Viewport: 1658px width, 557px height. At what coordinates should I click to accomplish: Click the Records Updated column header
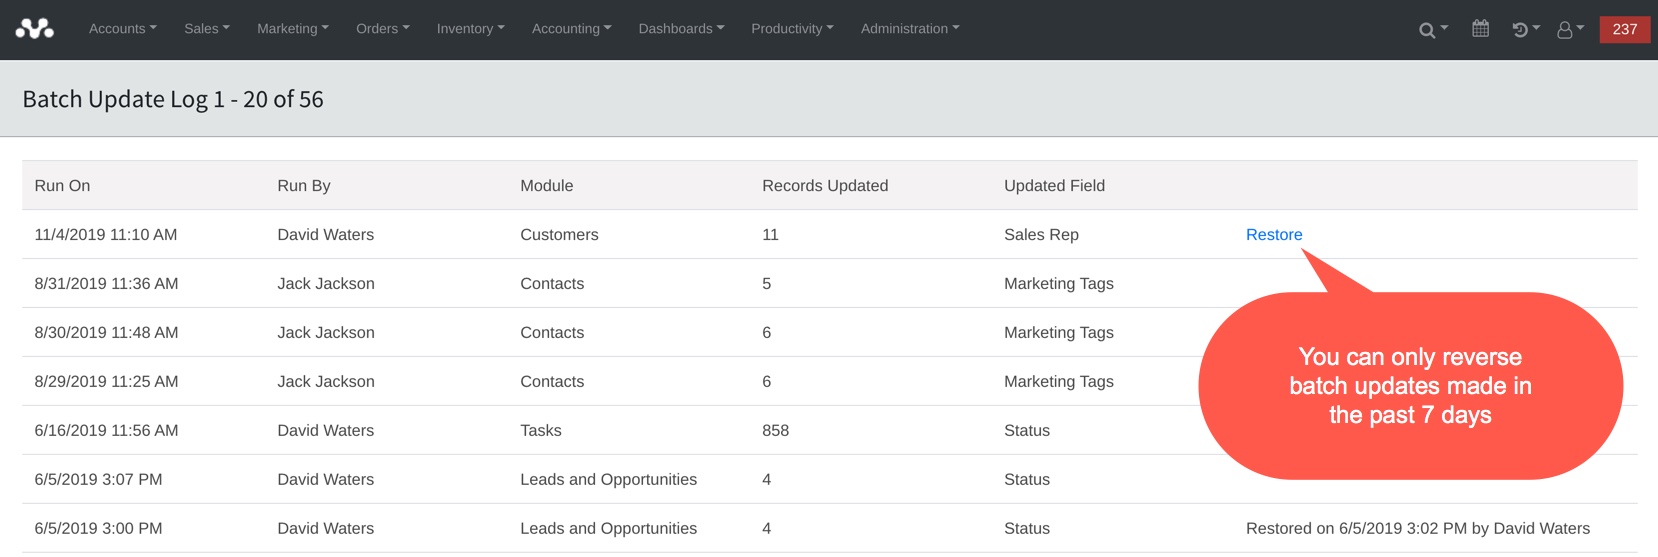[825, 186]
